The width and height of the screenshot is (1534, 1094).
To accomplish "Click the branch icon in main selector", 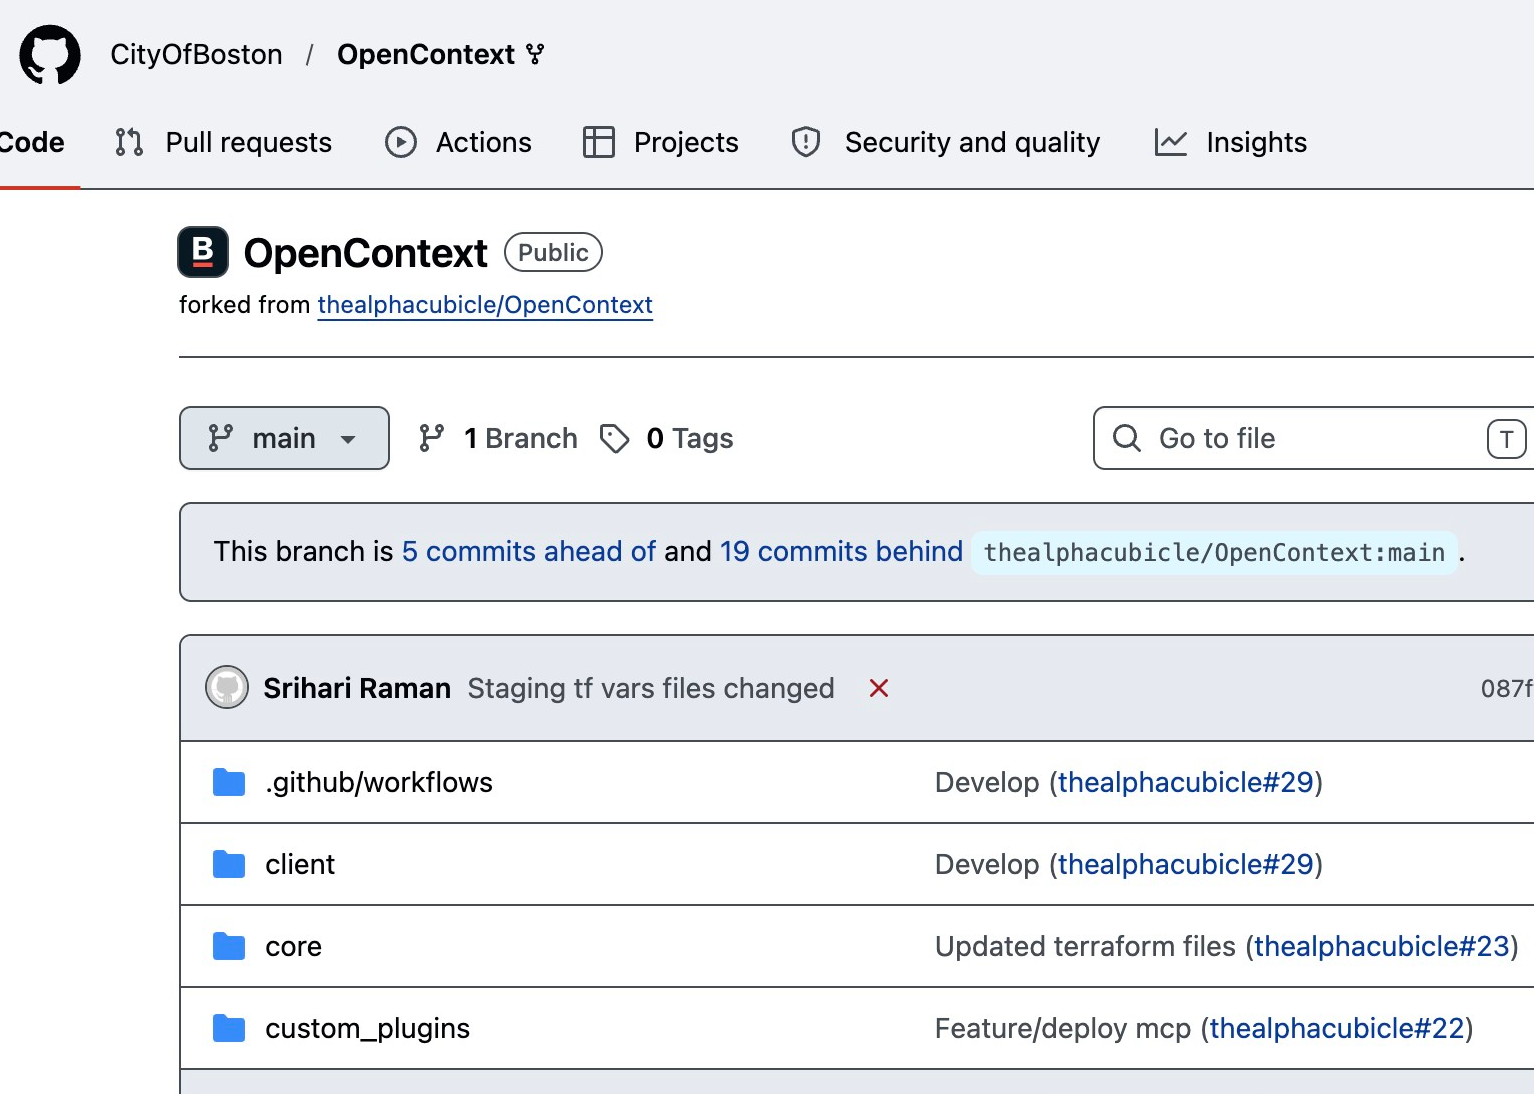I will click(x=220, y=438).
